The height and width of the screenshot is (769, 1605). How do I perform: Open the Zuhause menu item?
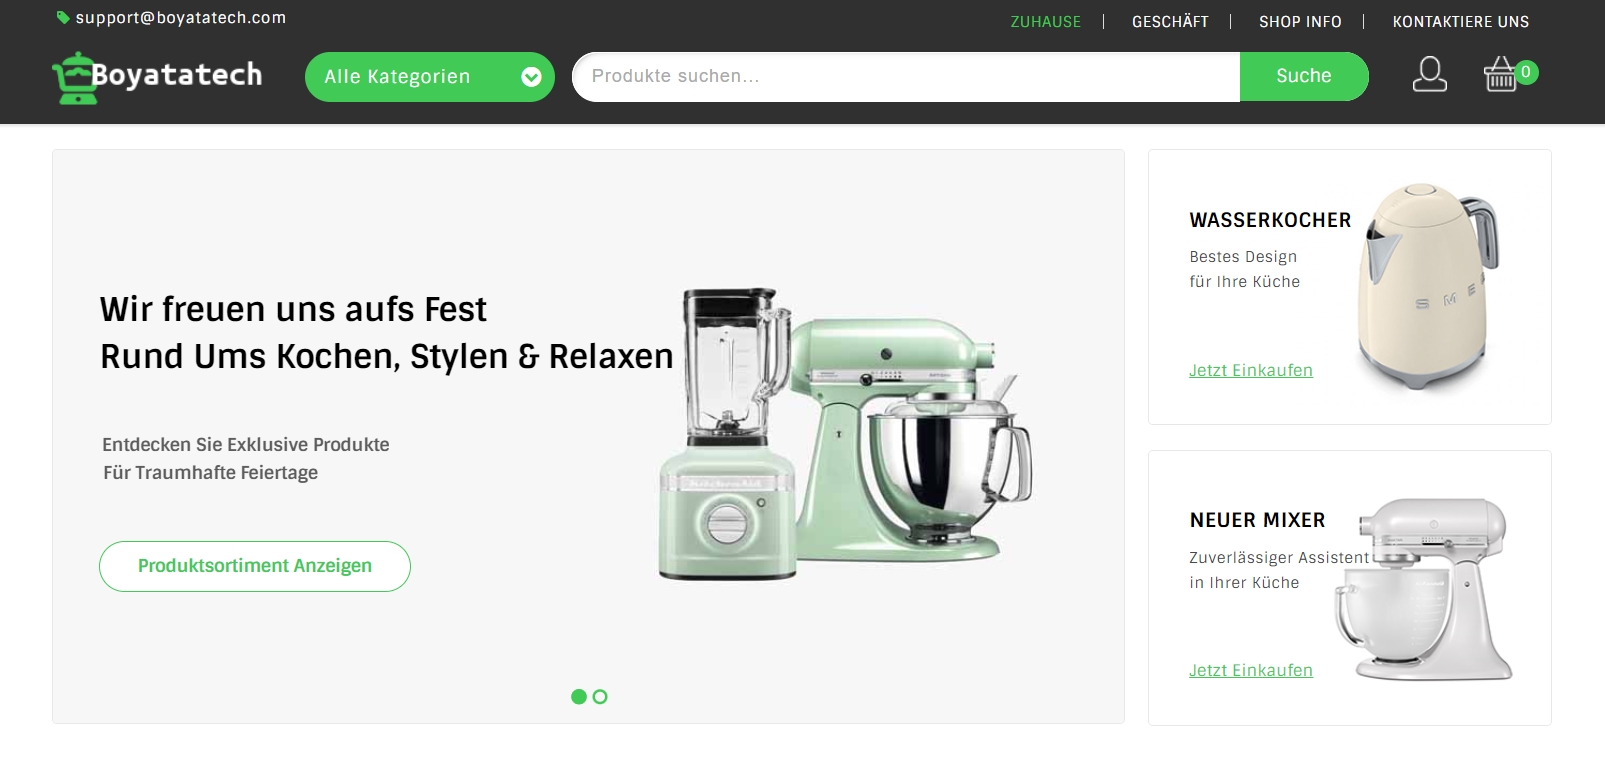click(1046, 22)
